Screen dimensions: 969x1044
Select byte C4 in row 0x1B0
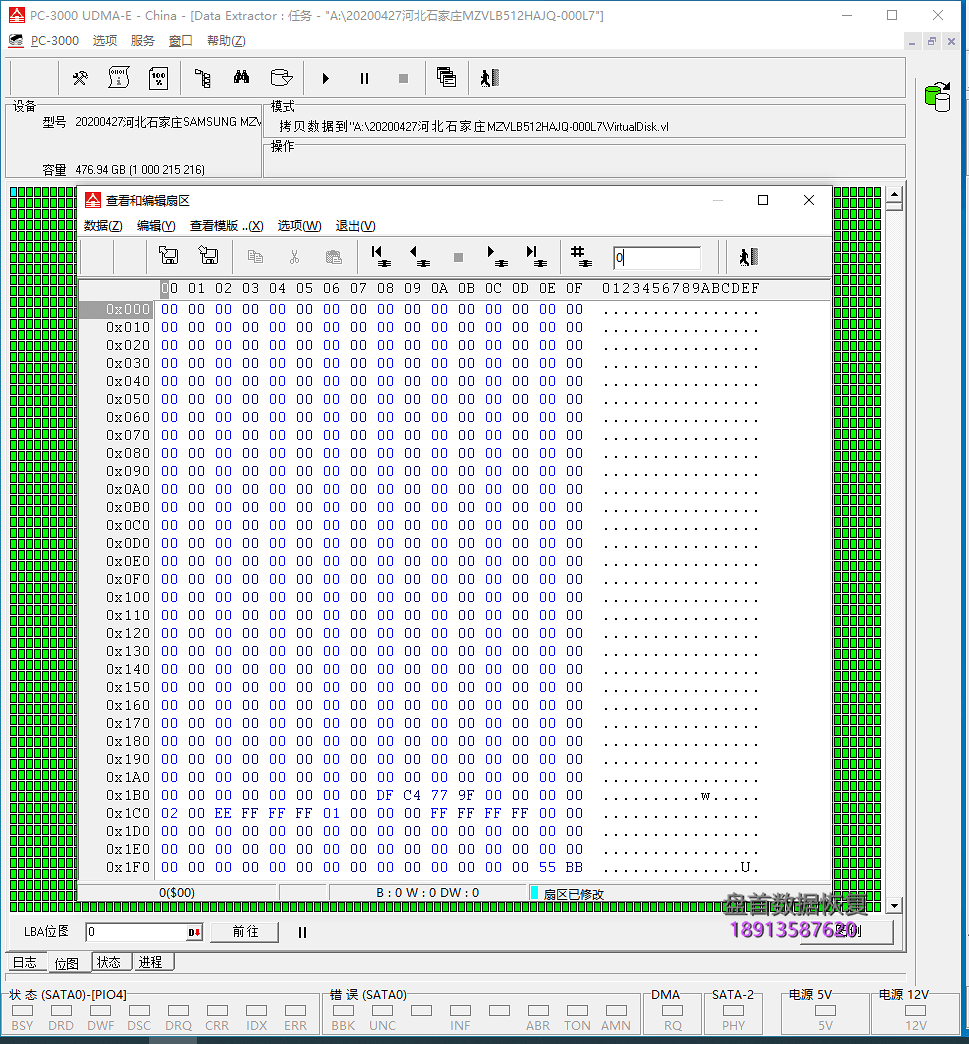[x=412, y=795]
